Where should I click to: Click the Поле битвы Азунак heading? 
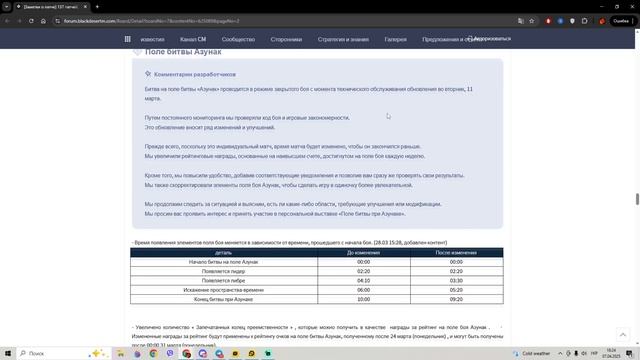[x=183, y=52]
